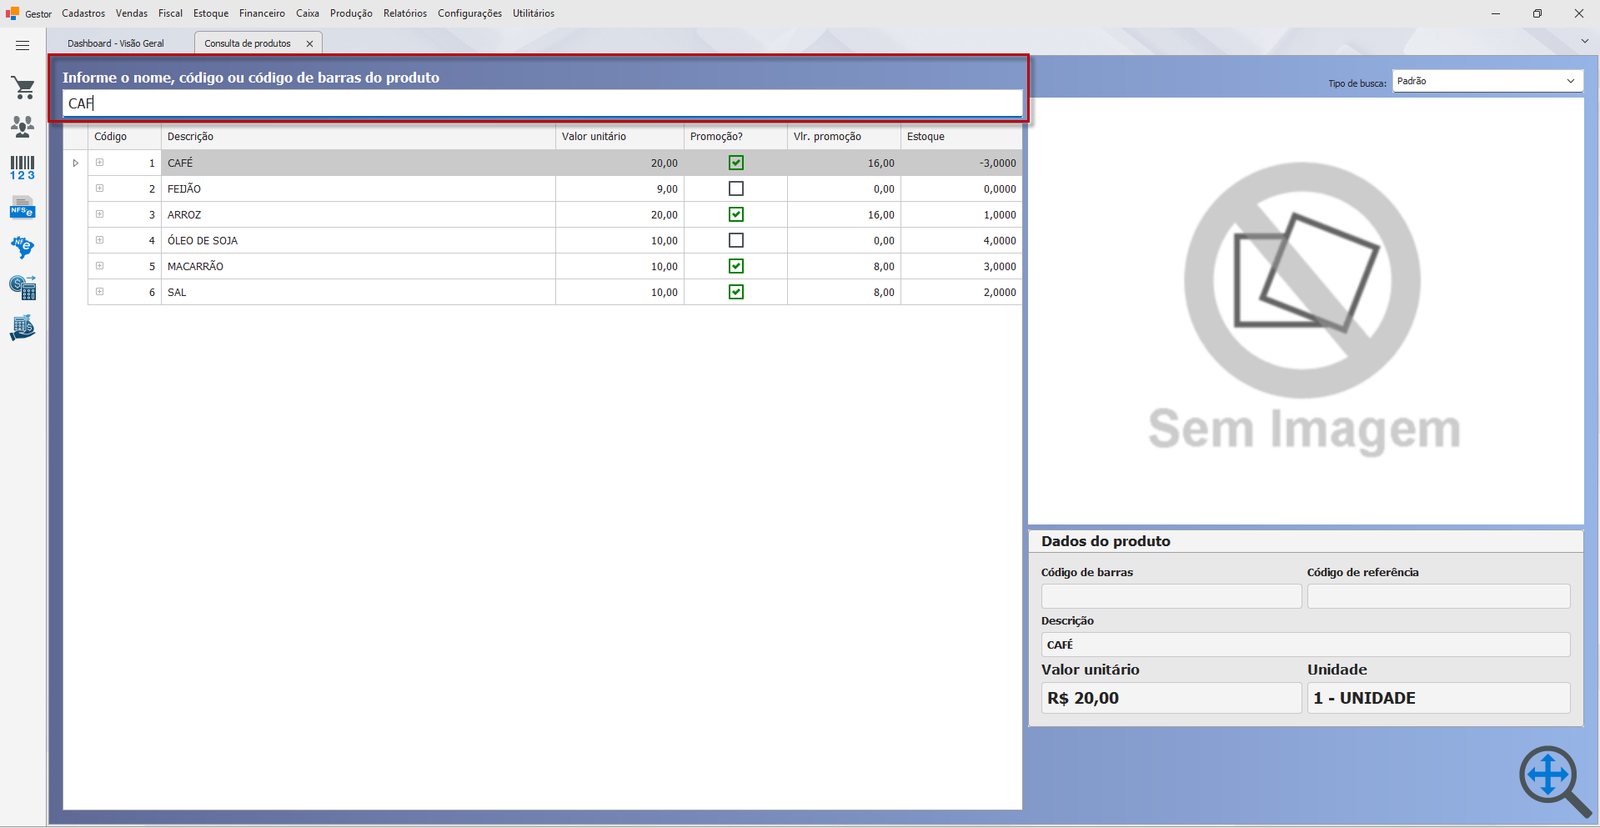
Task: Toggle promotion checkbox for ARROZ
Action: [736, 215]
